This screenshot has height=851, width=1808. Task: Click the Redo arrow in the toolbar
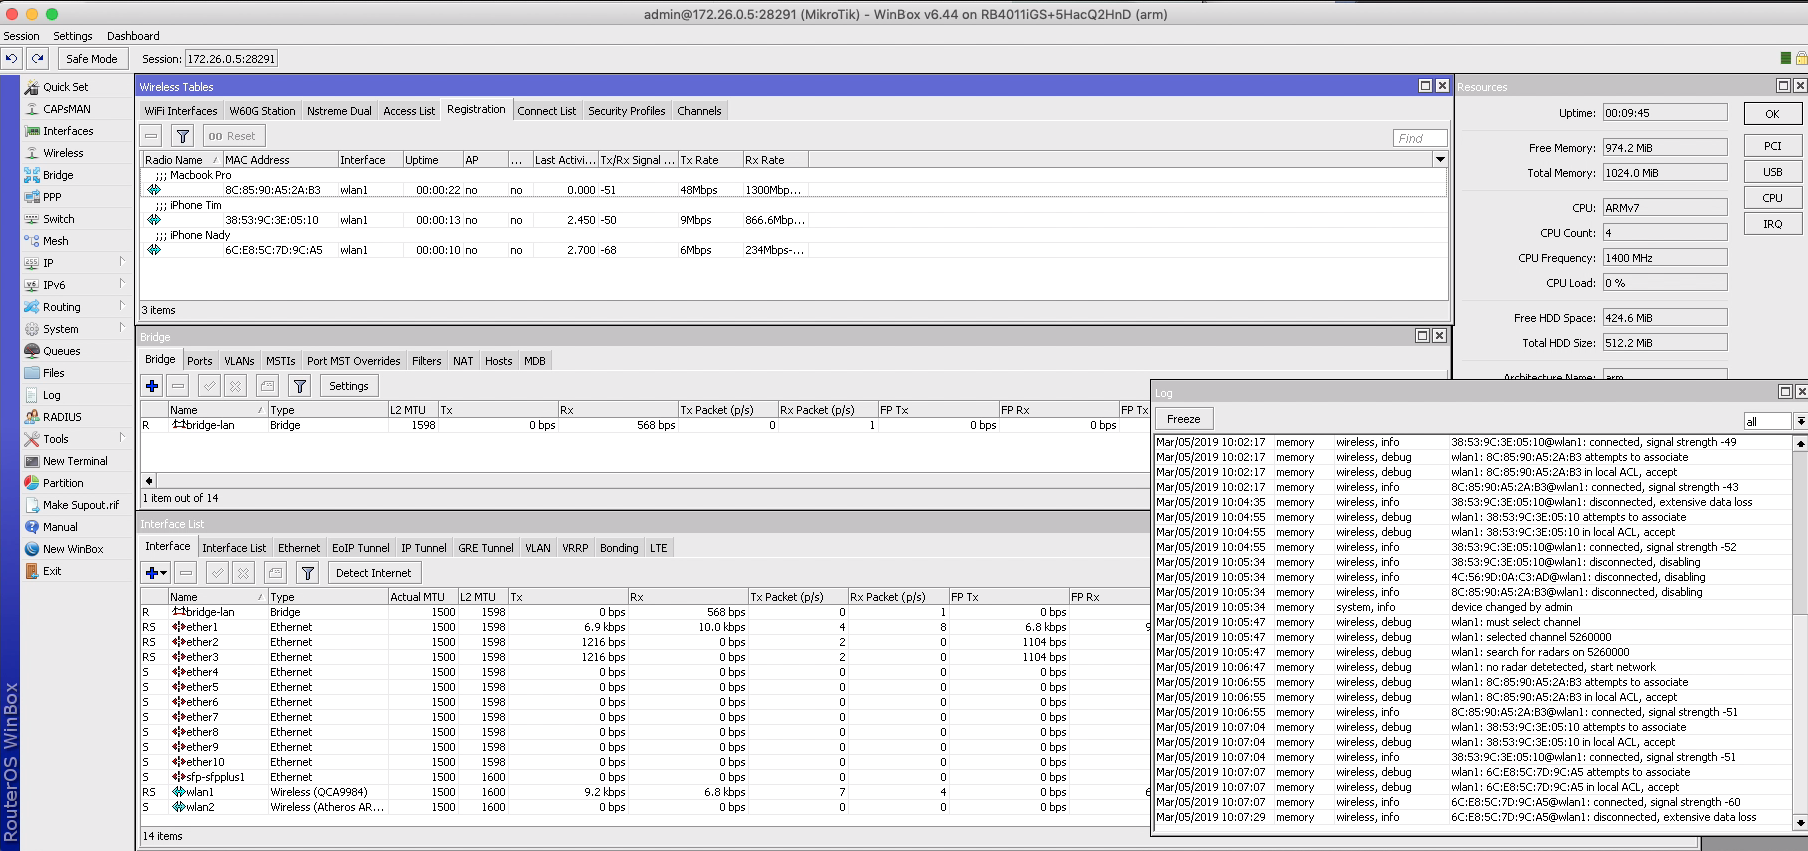tap(37, 59)
